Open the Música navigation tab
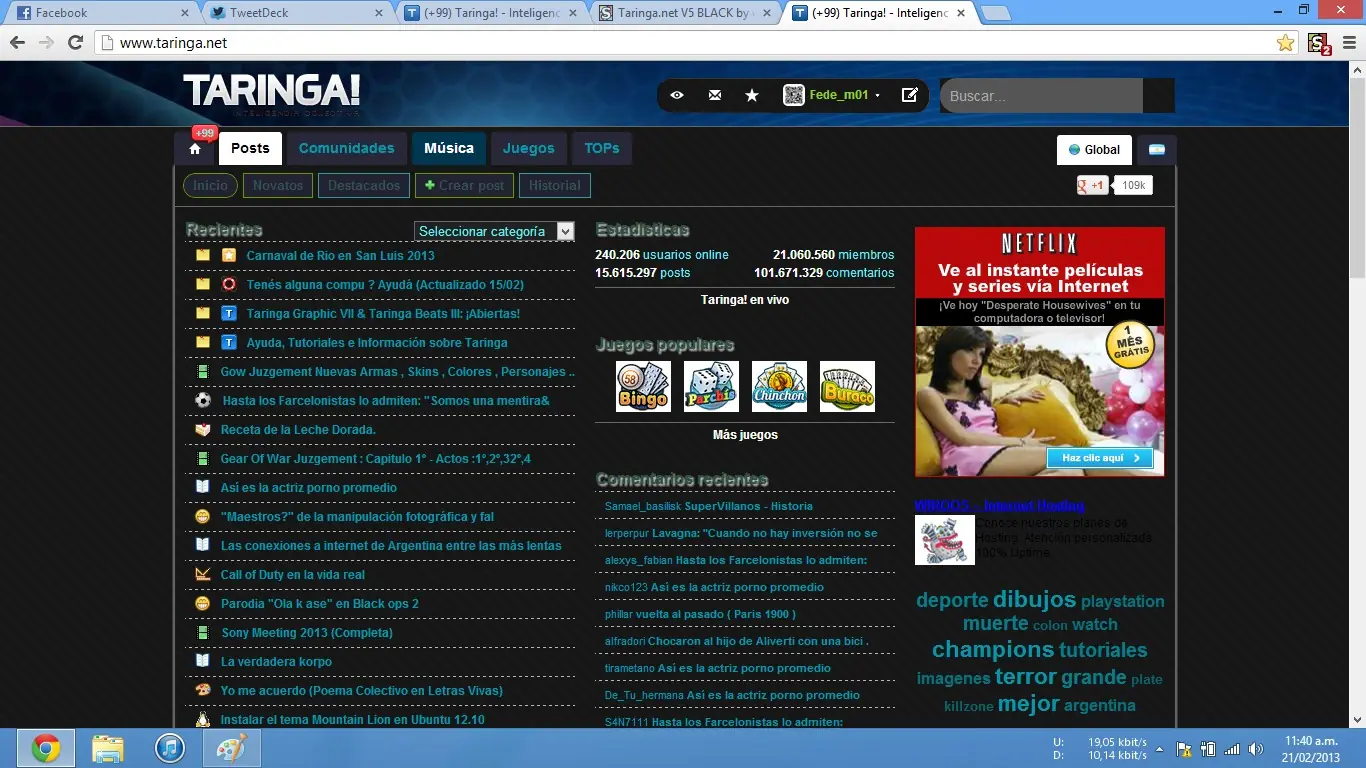 tap(449, 148)
